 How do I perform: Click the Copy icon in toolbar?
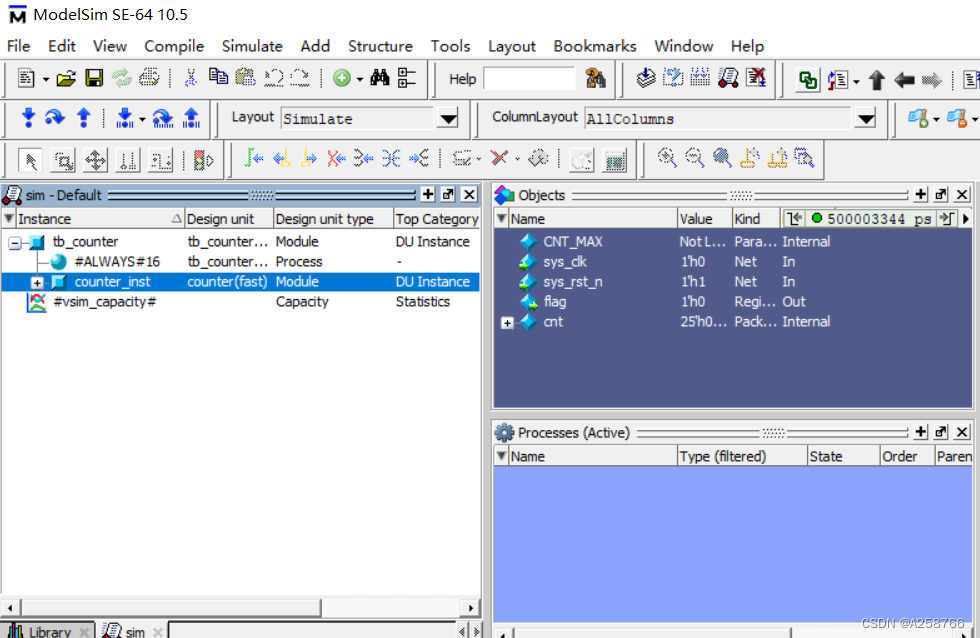point(218,77)
